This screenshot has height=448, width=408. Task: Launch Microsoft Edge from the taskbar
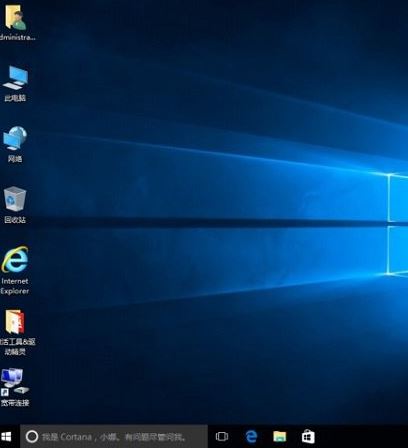[251, 436]
